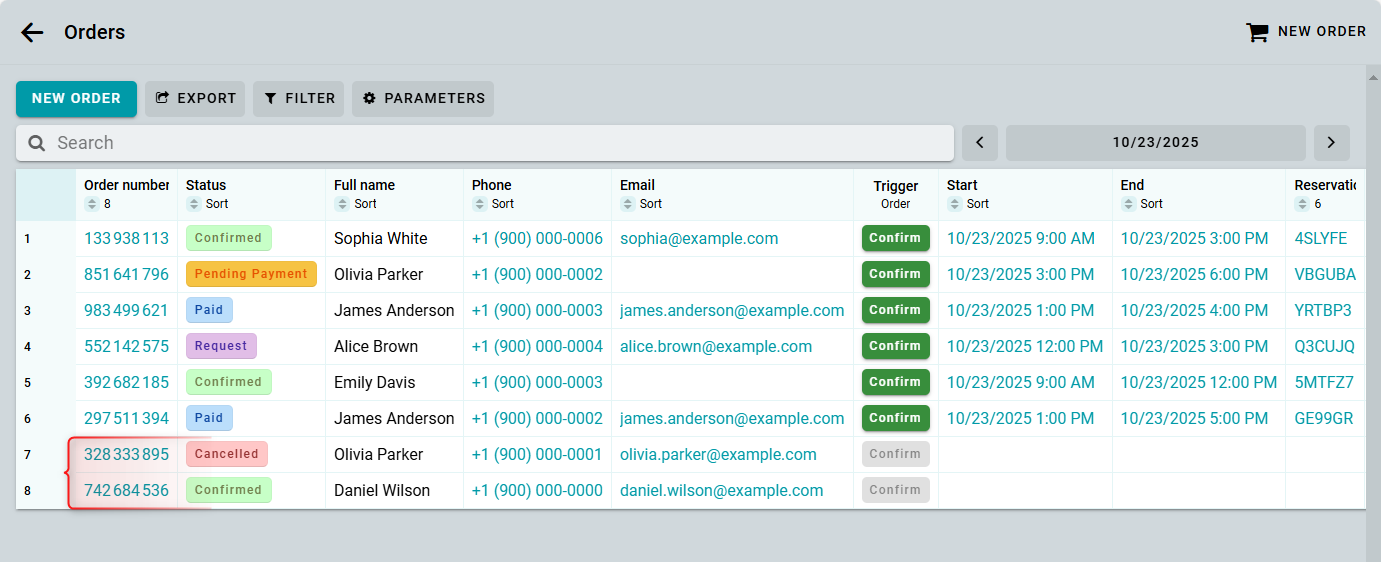This screenshot has height=562, width=1381.
Task: Click the back arrow icon
Action: pos(32,32)
